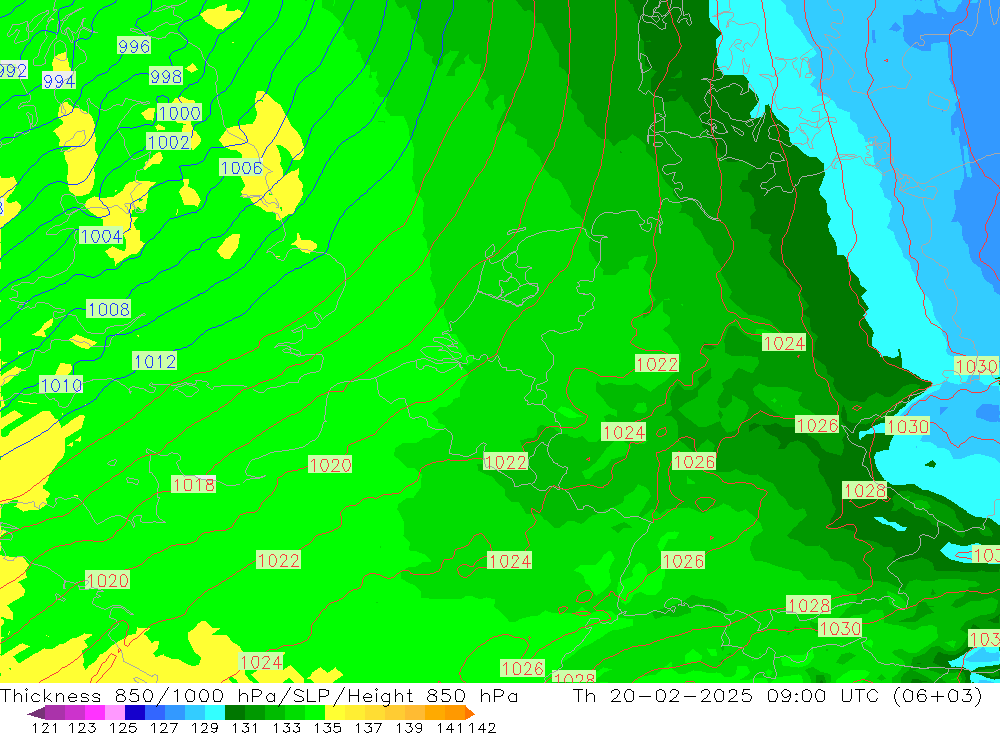The height and width of the screenshot is (733, 1000).
Task: Click the legend value 125
Action: click(123, 727)
